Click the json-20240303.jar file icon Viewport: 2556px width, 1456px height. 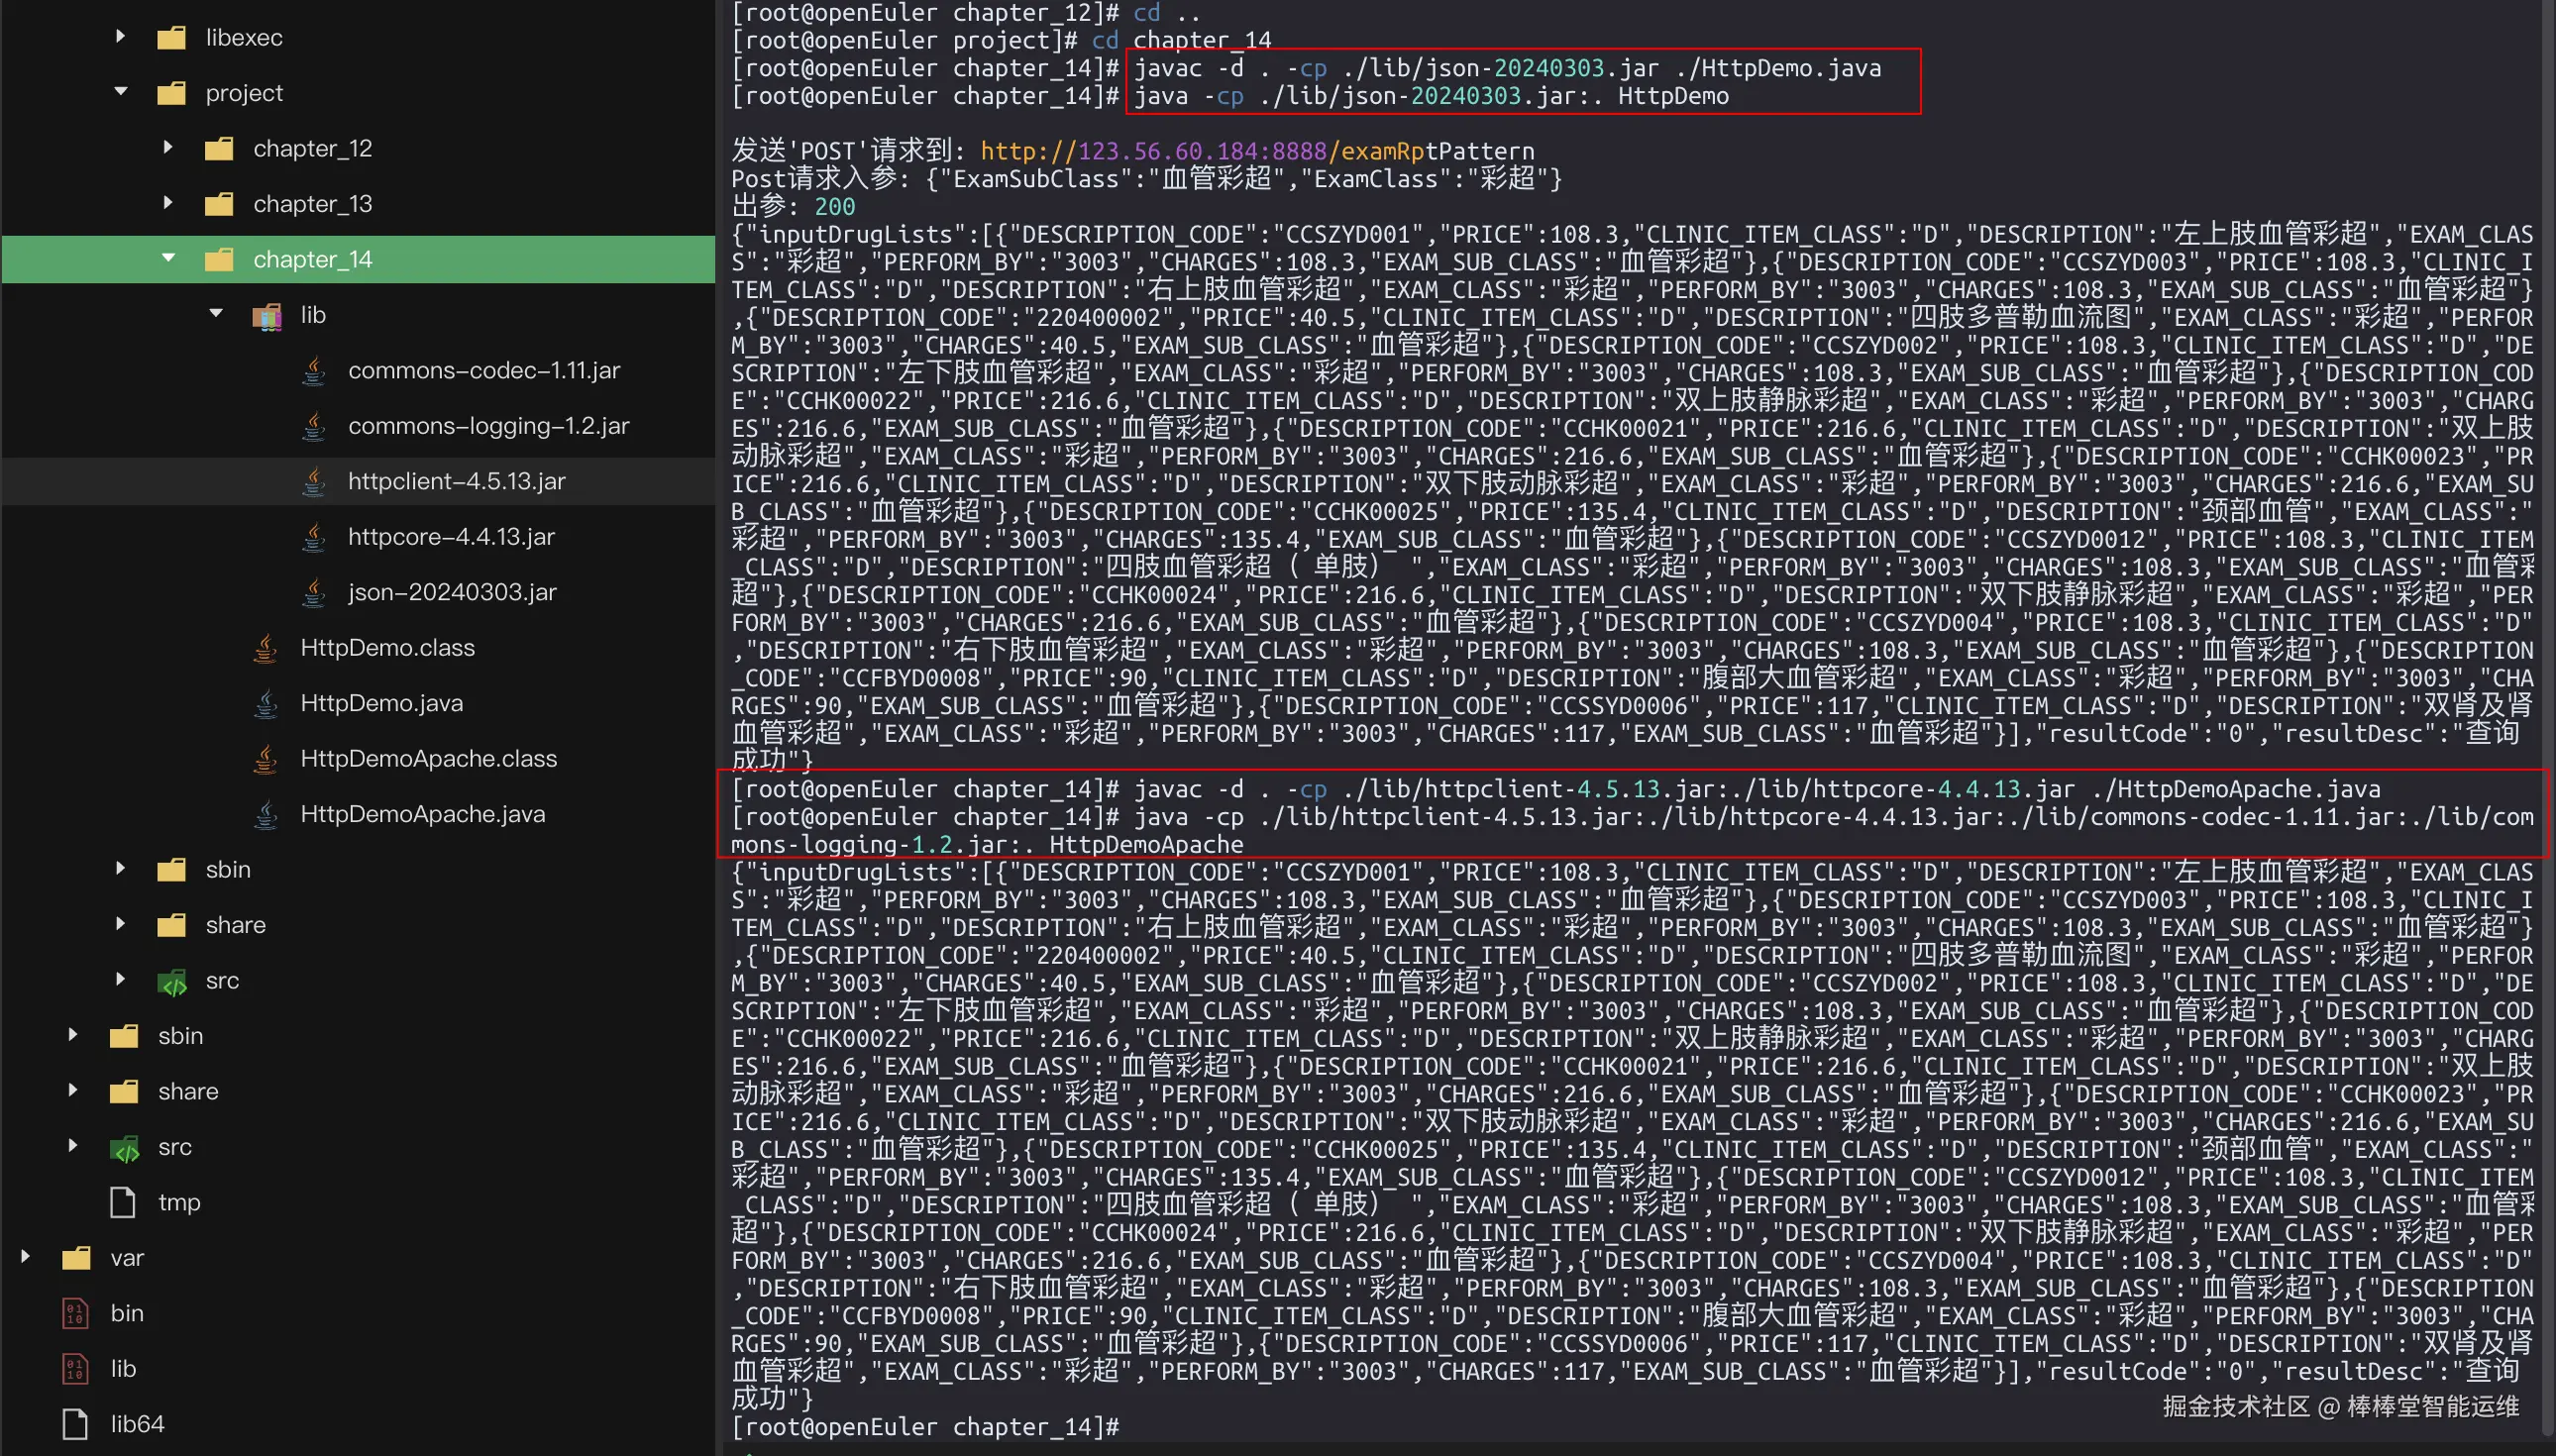click(314, 593)
